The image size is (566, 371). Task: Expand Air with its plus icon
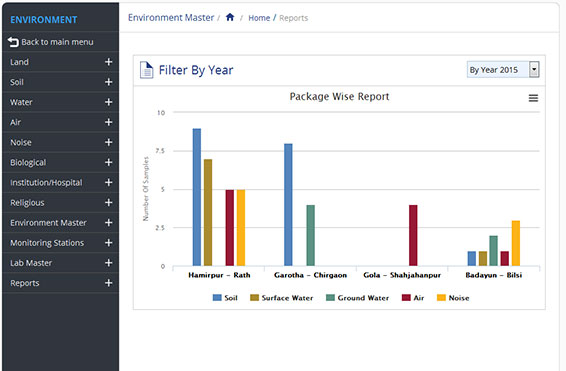click(108, 122)
